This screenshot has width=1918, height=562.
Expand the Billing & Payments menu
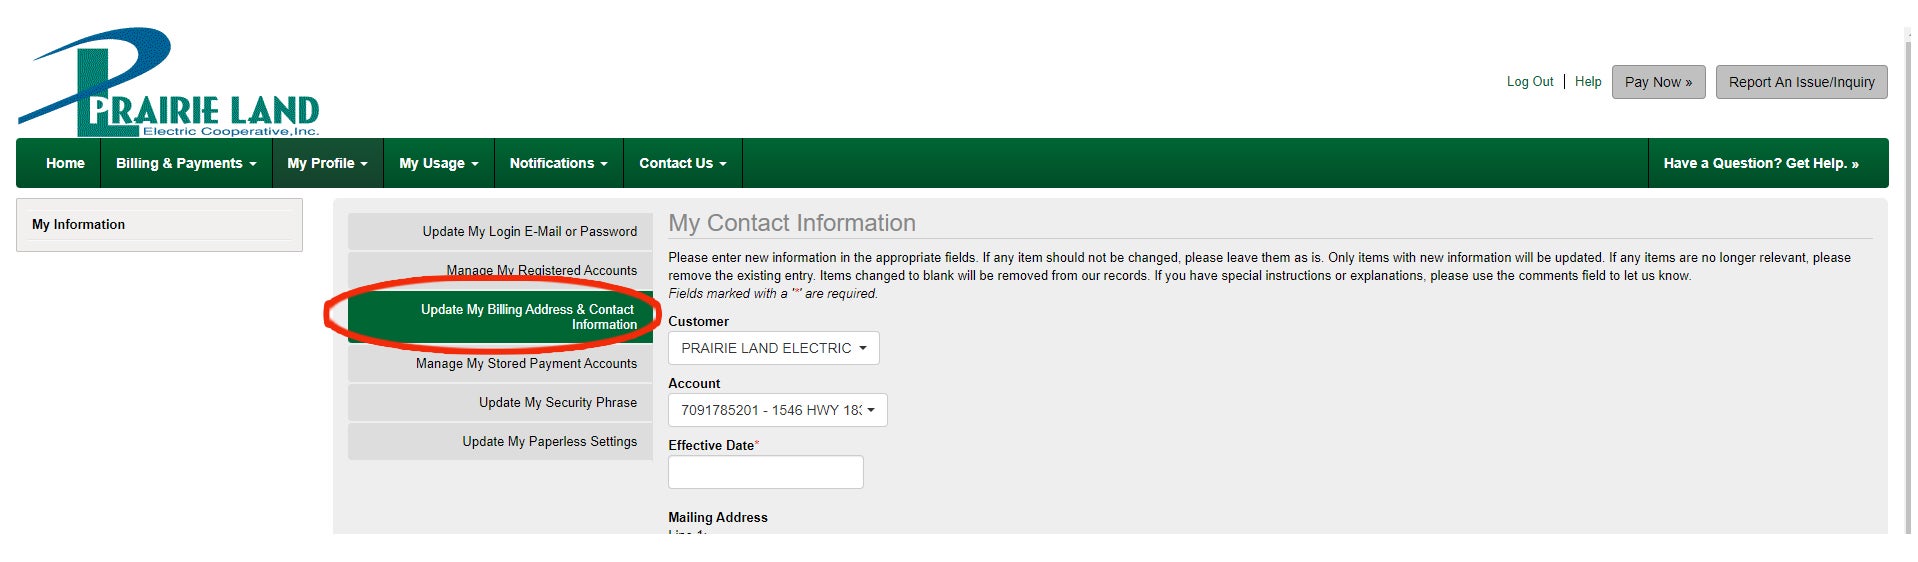click(186, 163)
